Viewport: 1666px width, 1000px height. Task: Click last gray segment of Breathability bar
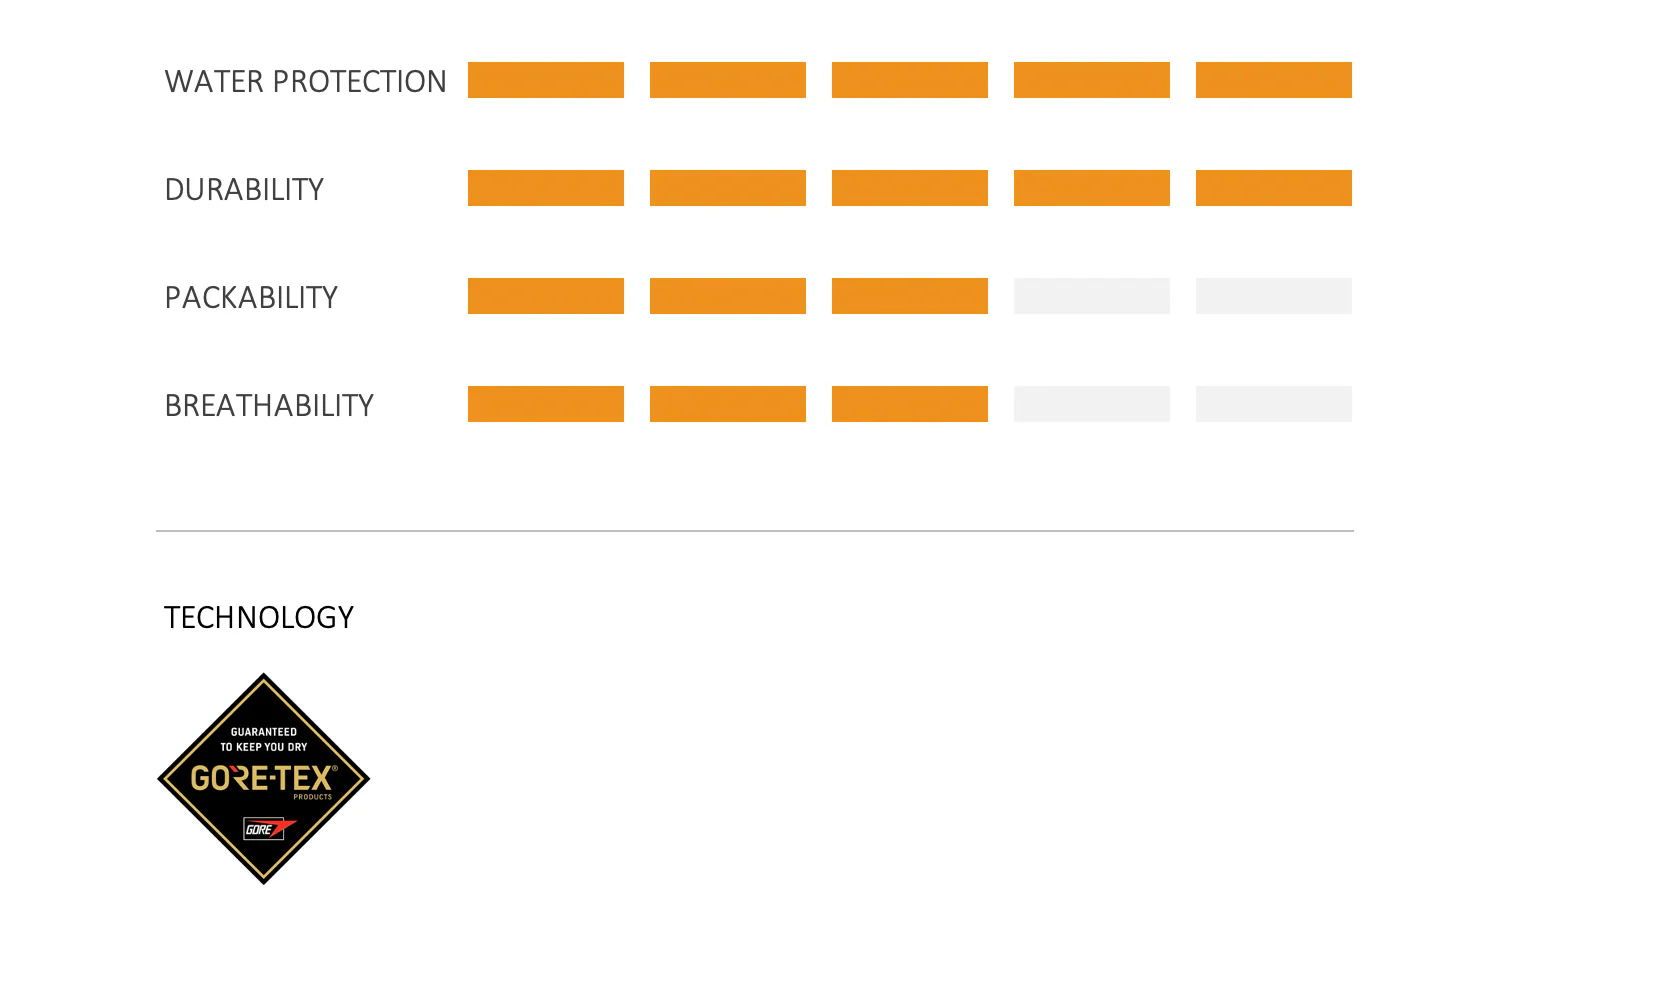point(1274,404)
